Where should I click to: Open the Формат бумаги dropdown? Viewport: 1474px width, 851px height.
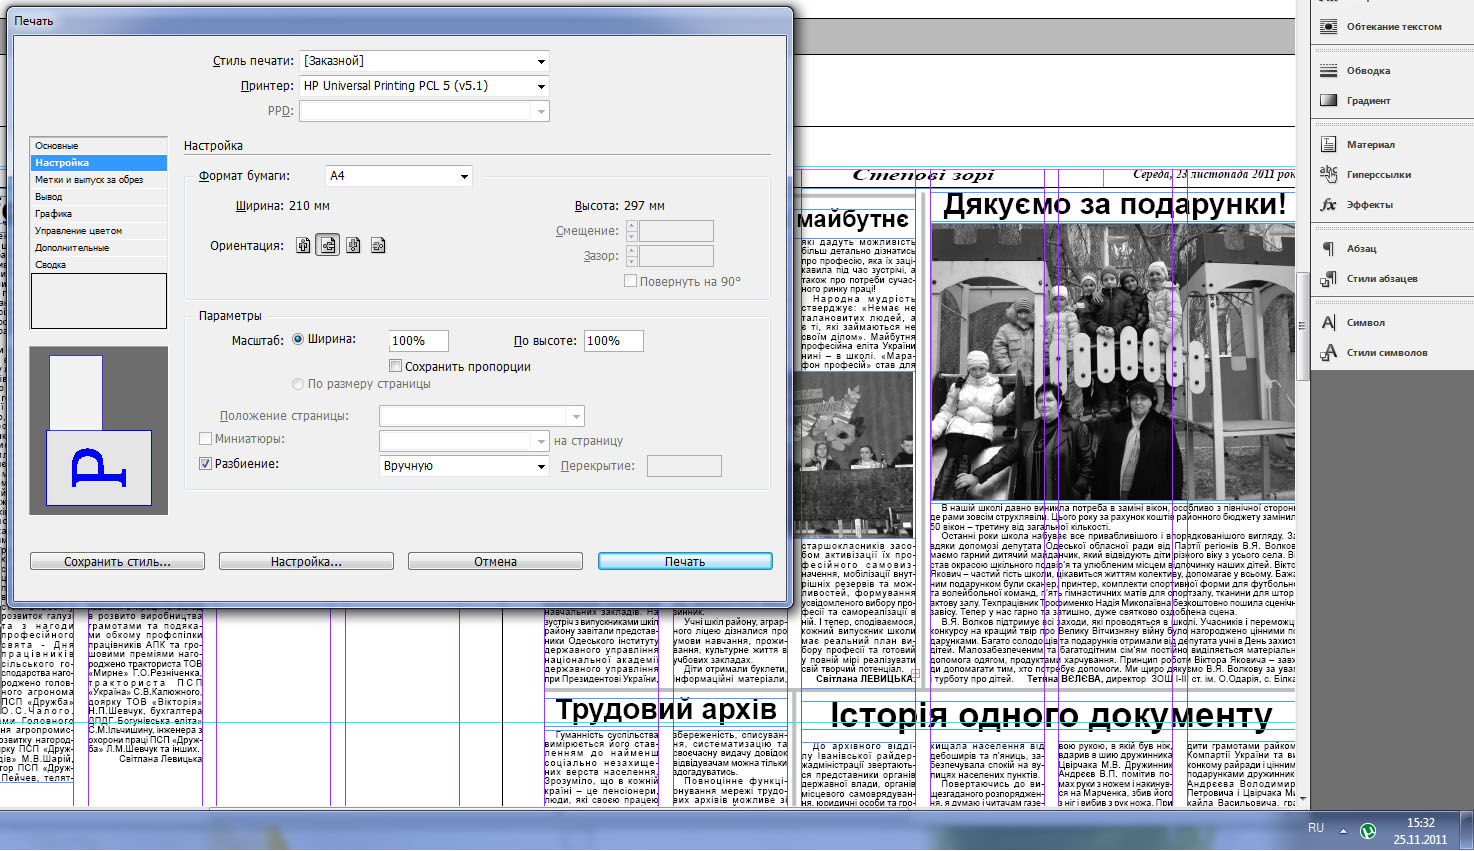(x=399, y=176)
